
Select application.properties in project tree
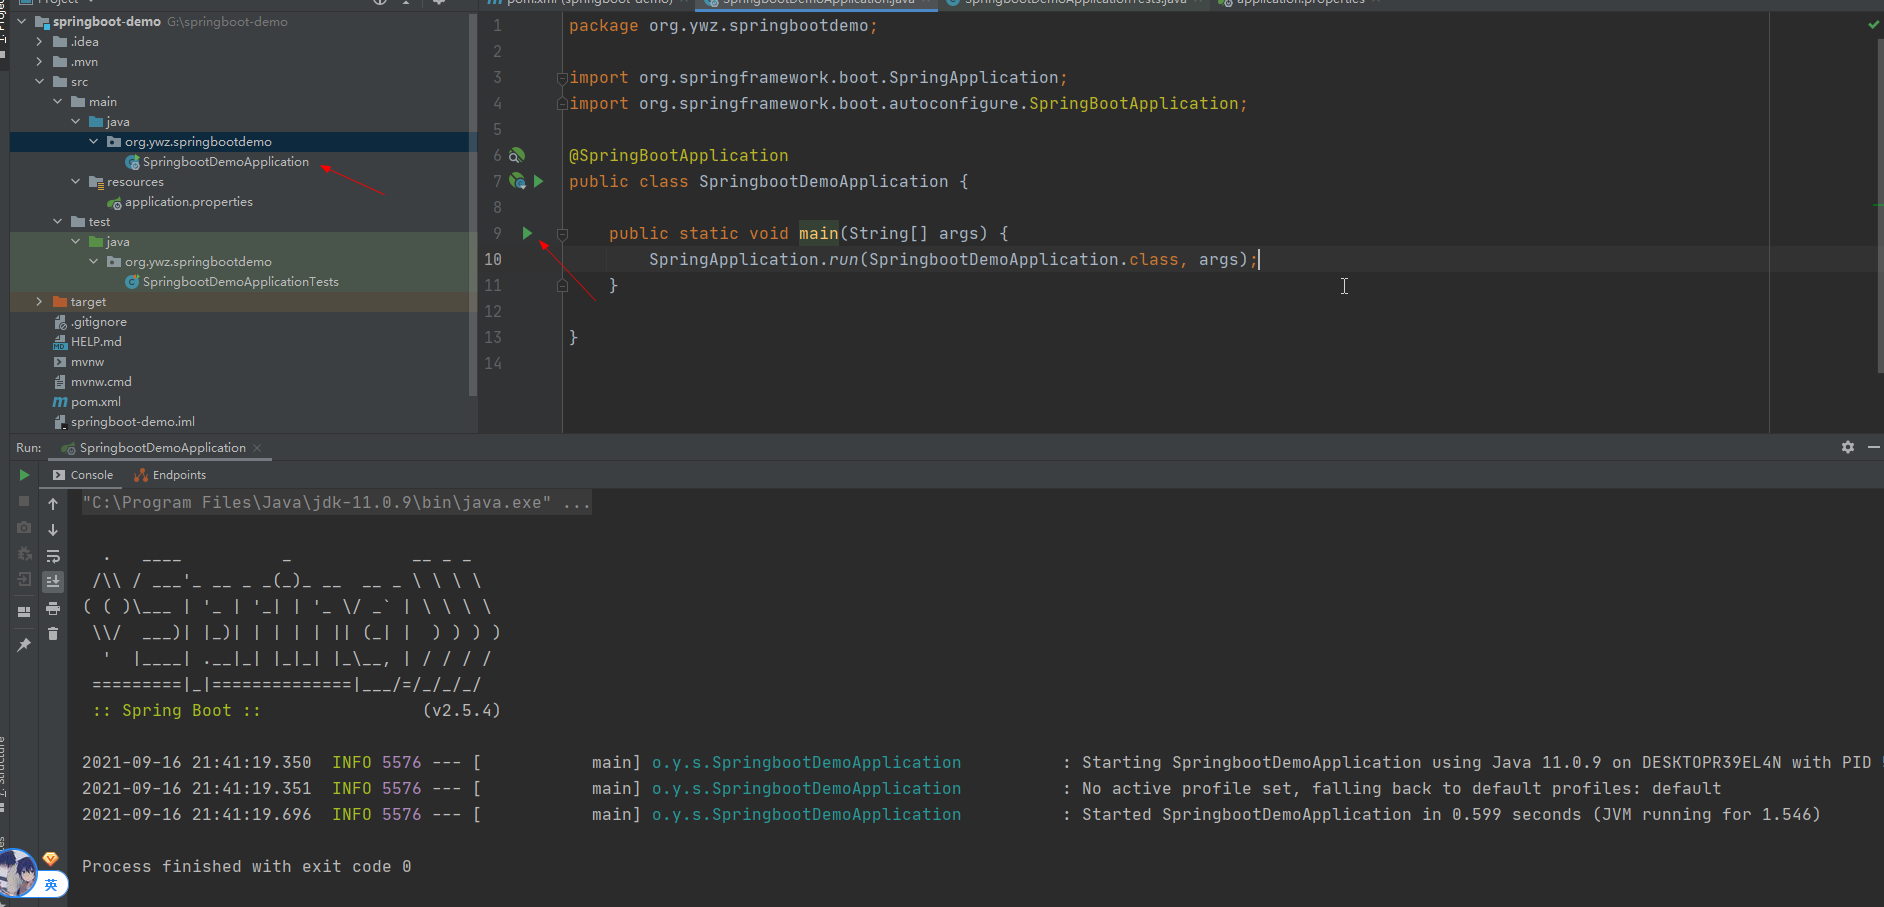188,201
